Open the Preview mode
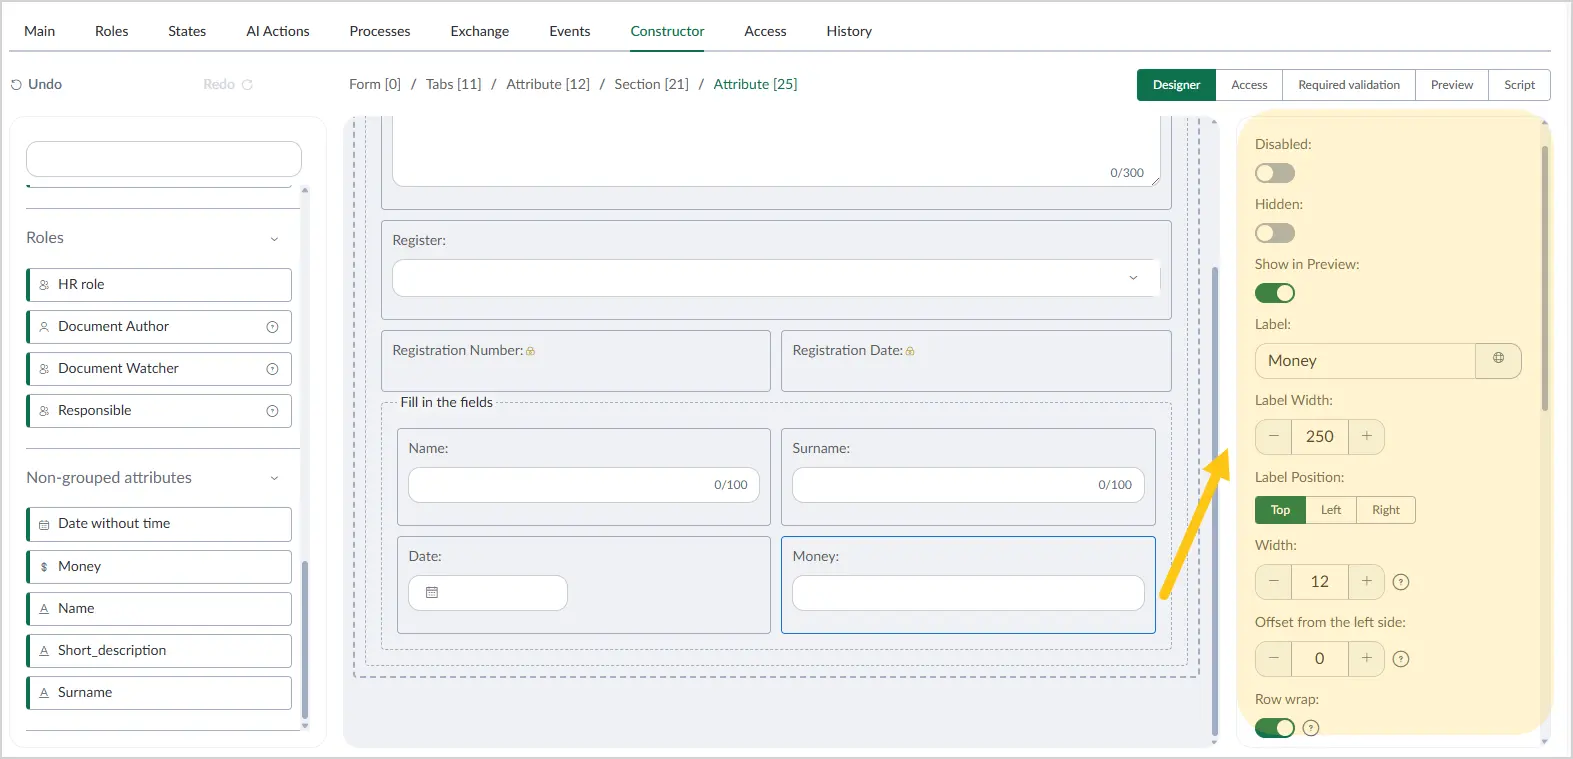1573x759 pixels. click(1452, 85)
